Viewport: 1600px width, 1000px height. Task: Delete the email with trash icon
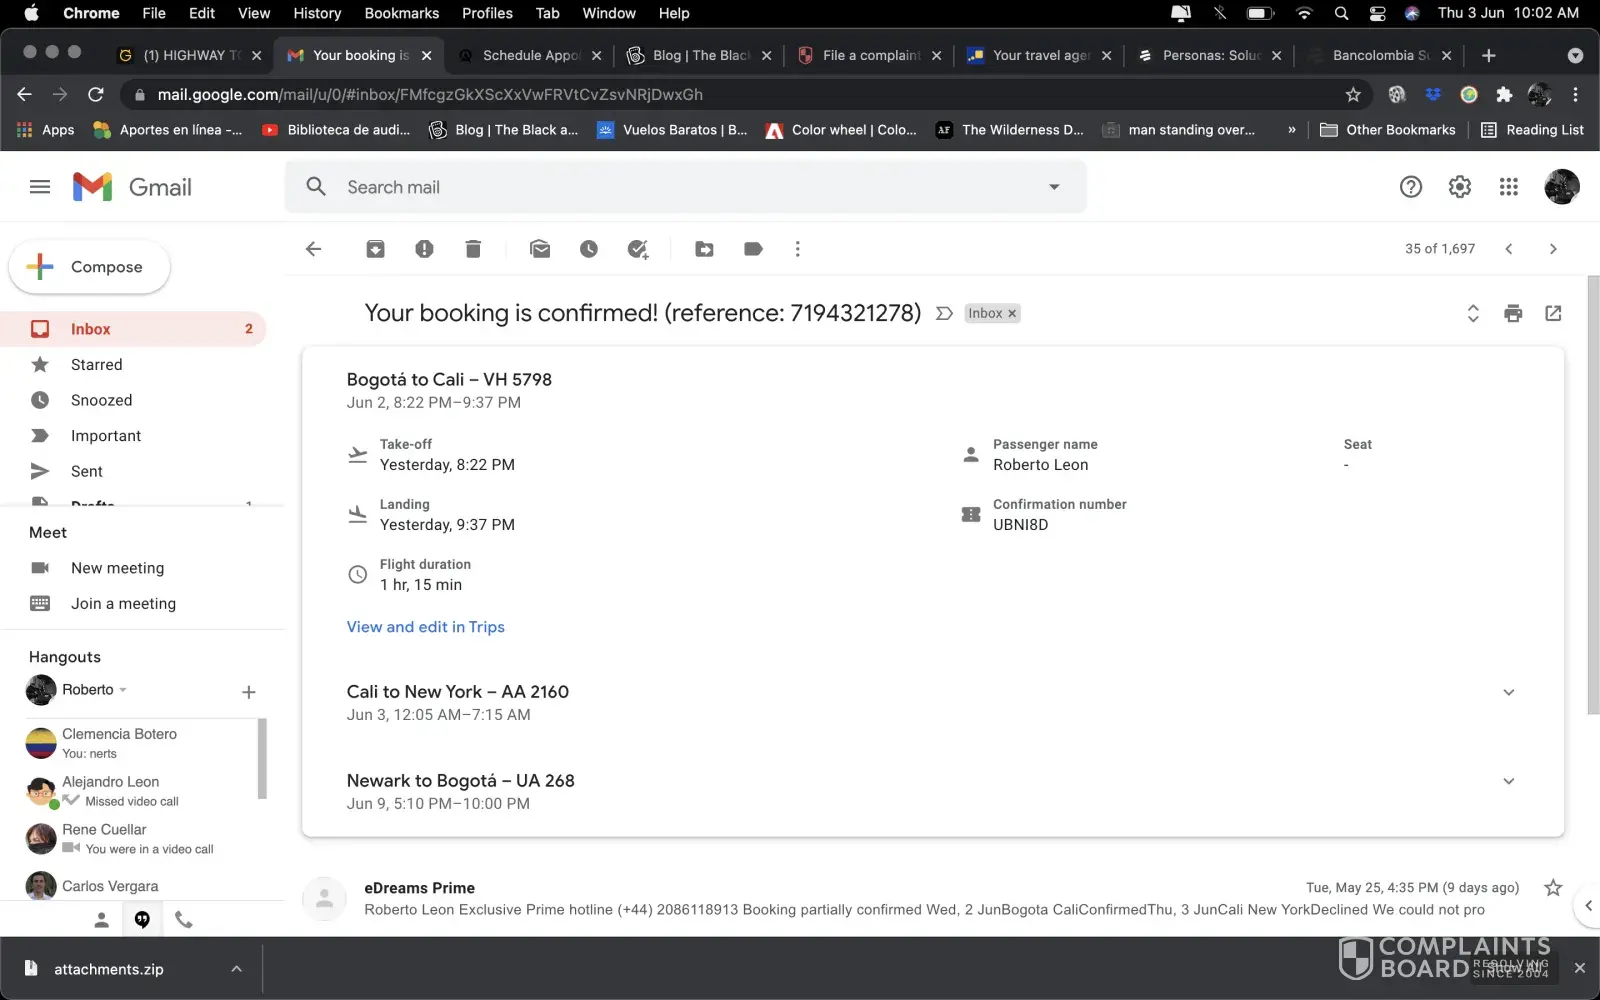[x=473, y=249]
